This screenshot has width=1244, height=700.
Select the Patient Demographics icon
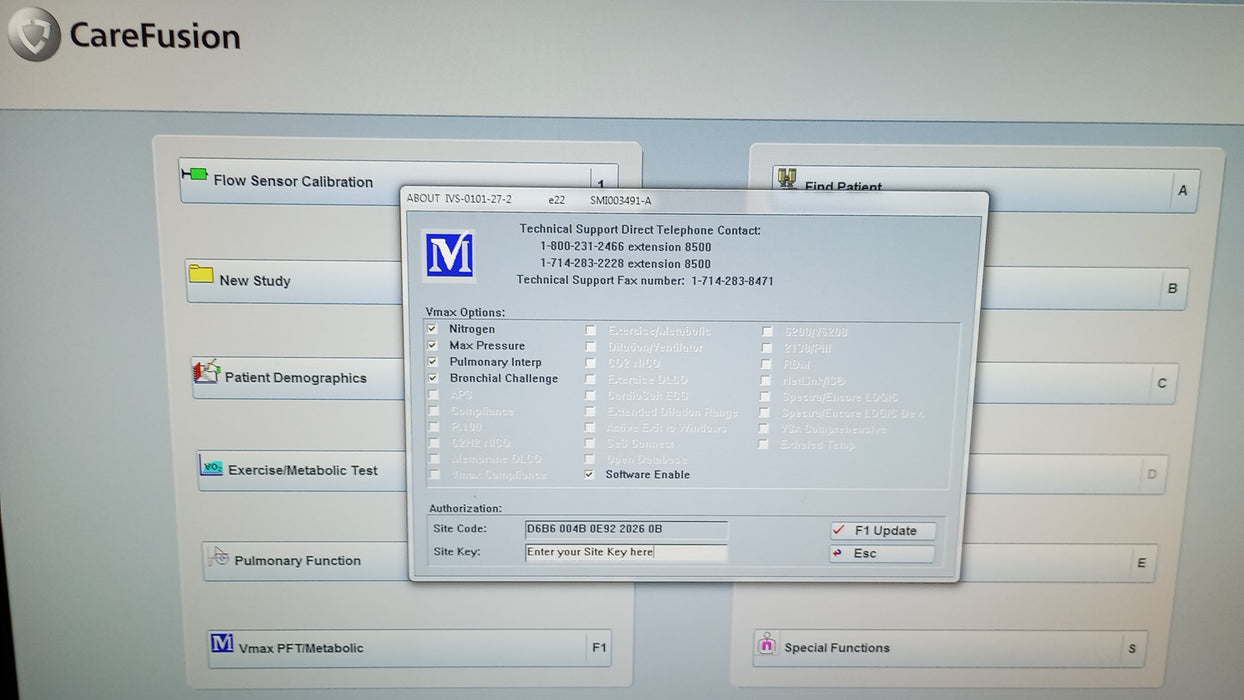[206, 372]
